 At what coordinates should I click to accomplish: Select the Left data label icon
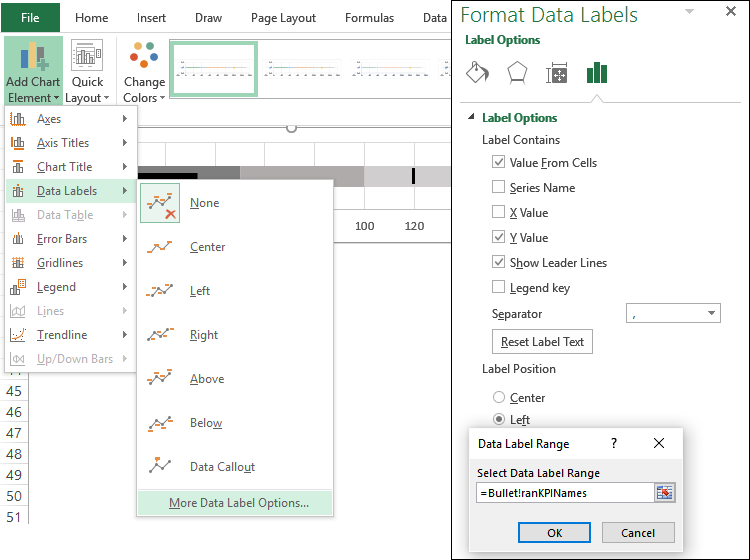tap(160, 291)
